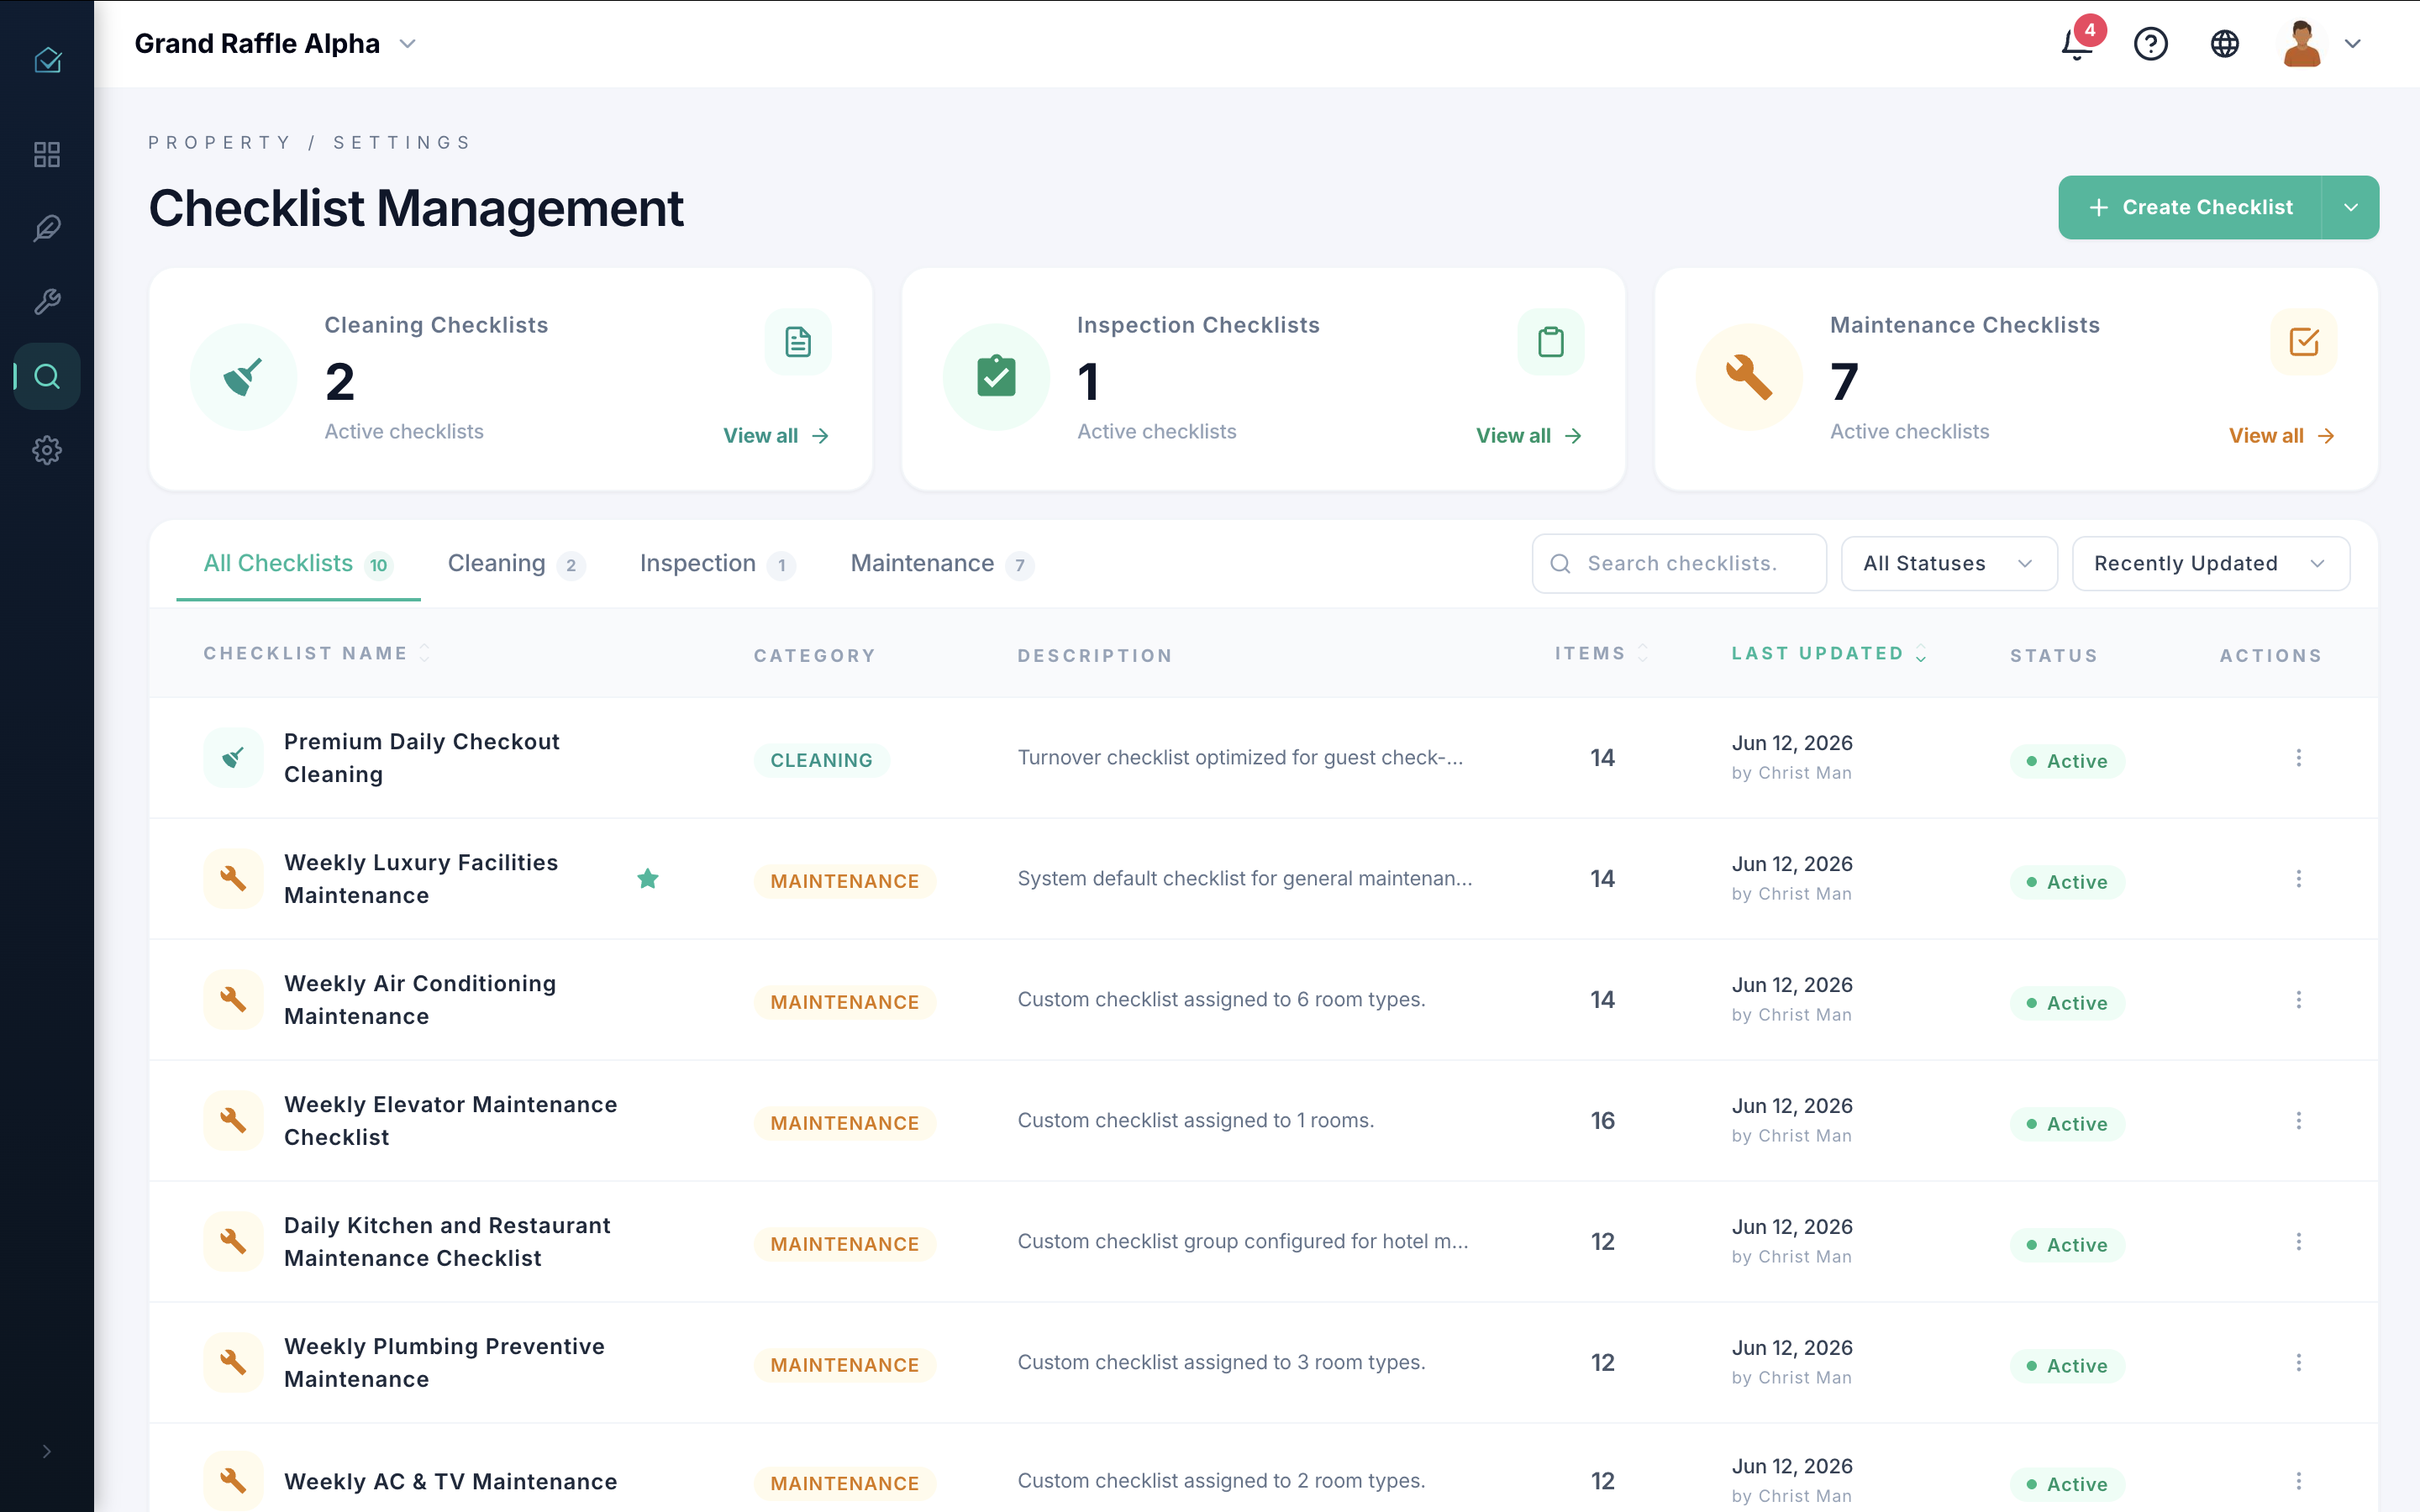Open actions menu for Weekly Elevator Maintenance Checklist
The width and height of the screenshot is (2420, 1512).
coord(2298,1120)
